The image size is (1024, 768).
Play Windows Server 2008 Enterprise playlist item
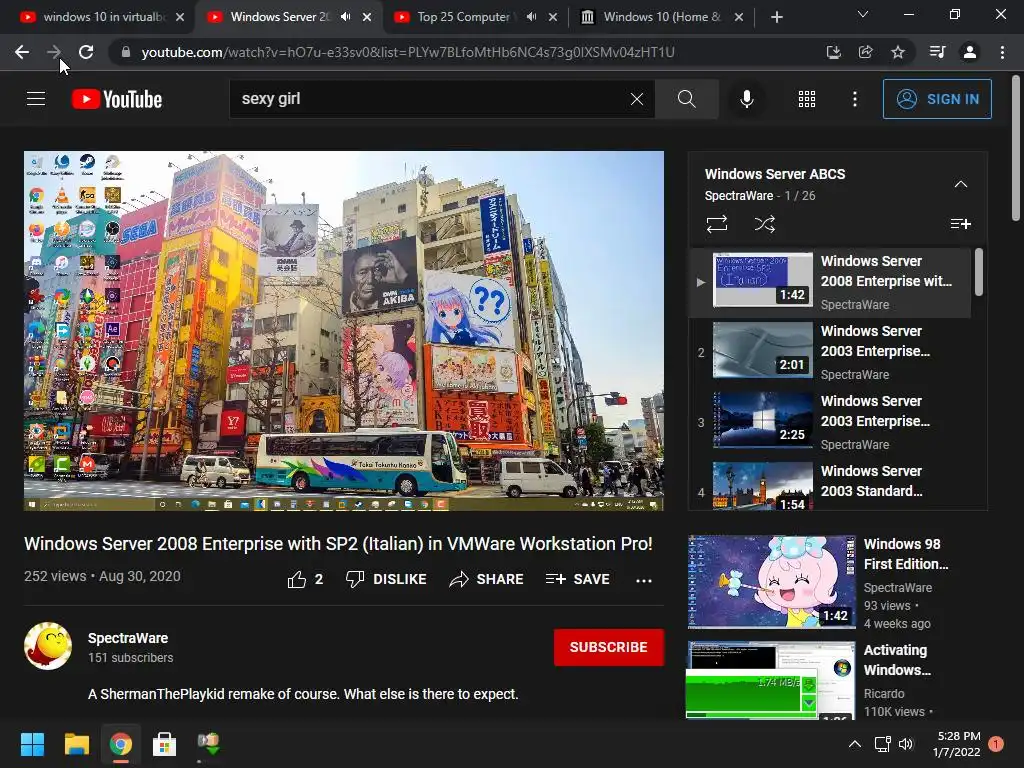tap(830, 282)
